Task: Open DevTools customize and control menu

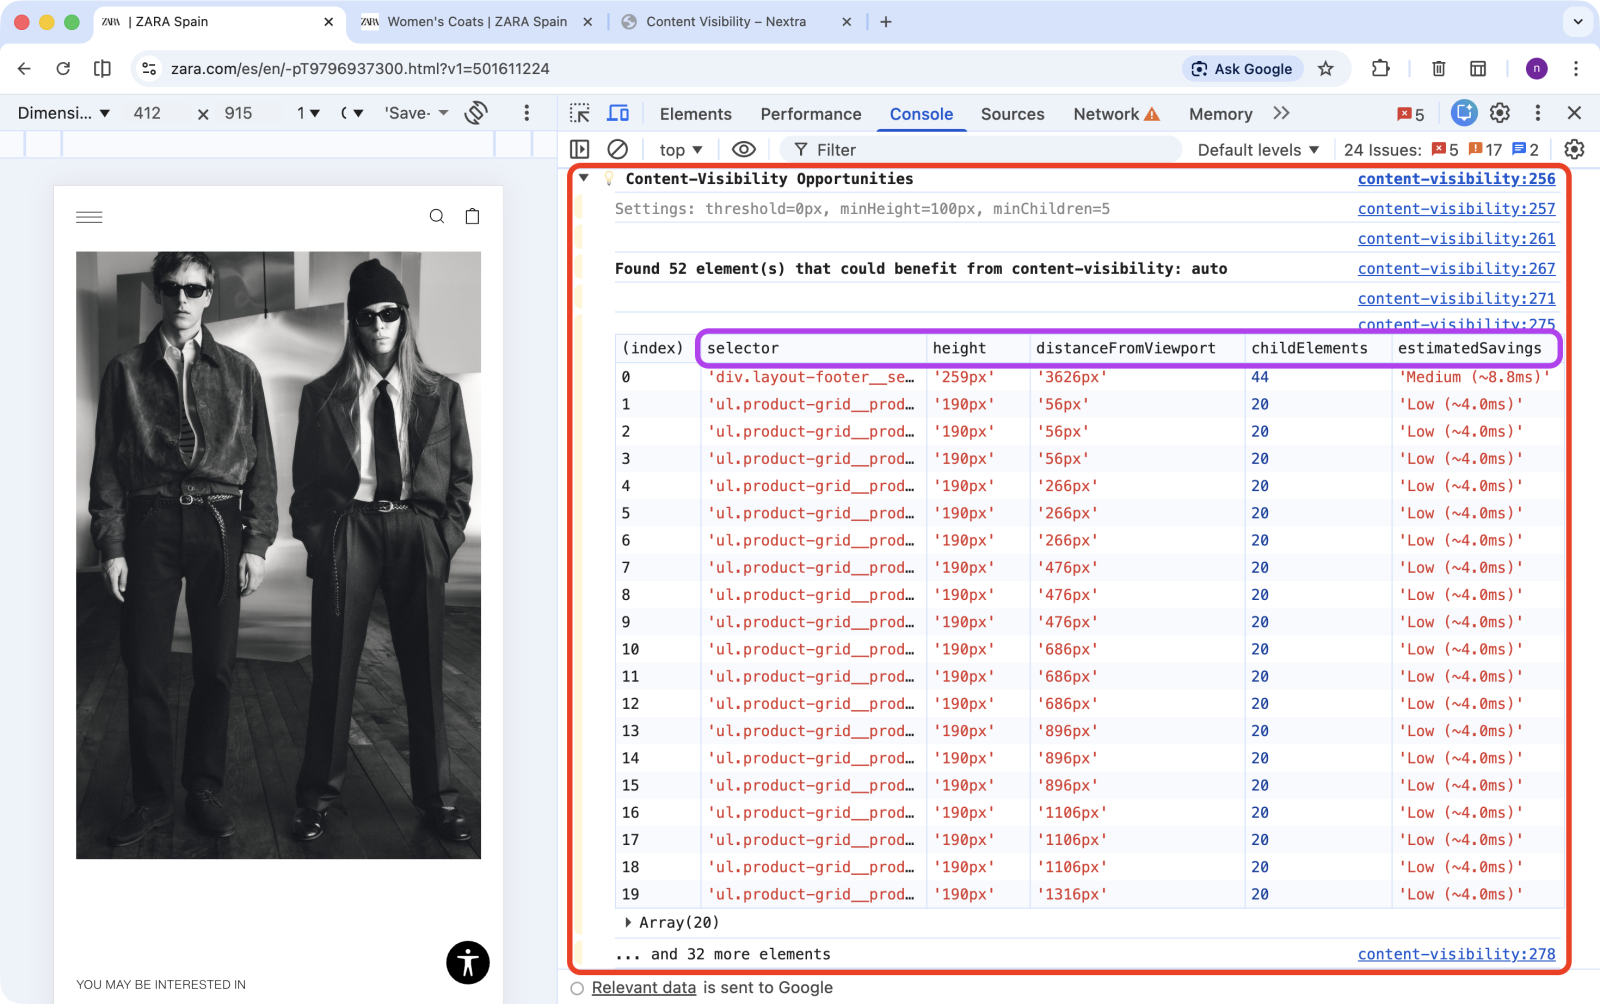Action: coord(1538,113)
